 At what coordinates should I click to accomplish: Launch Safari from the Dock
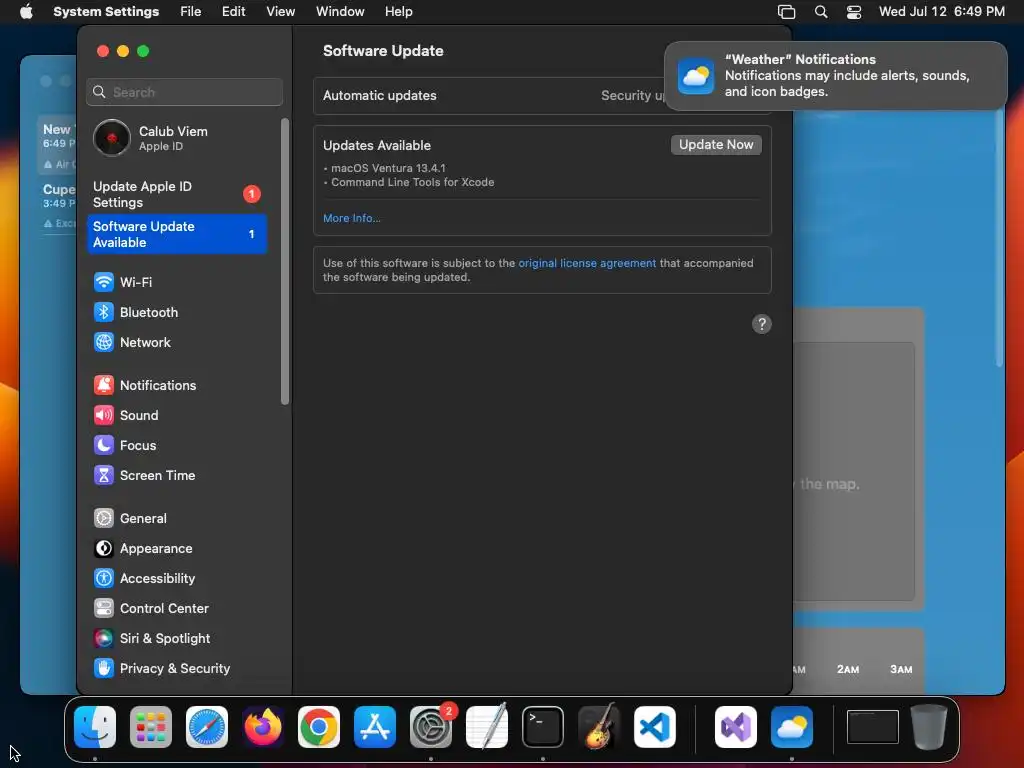click(207, 727)
